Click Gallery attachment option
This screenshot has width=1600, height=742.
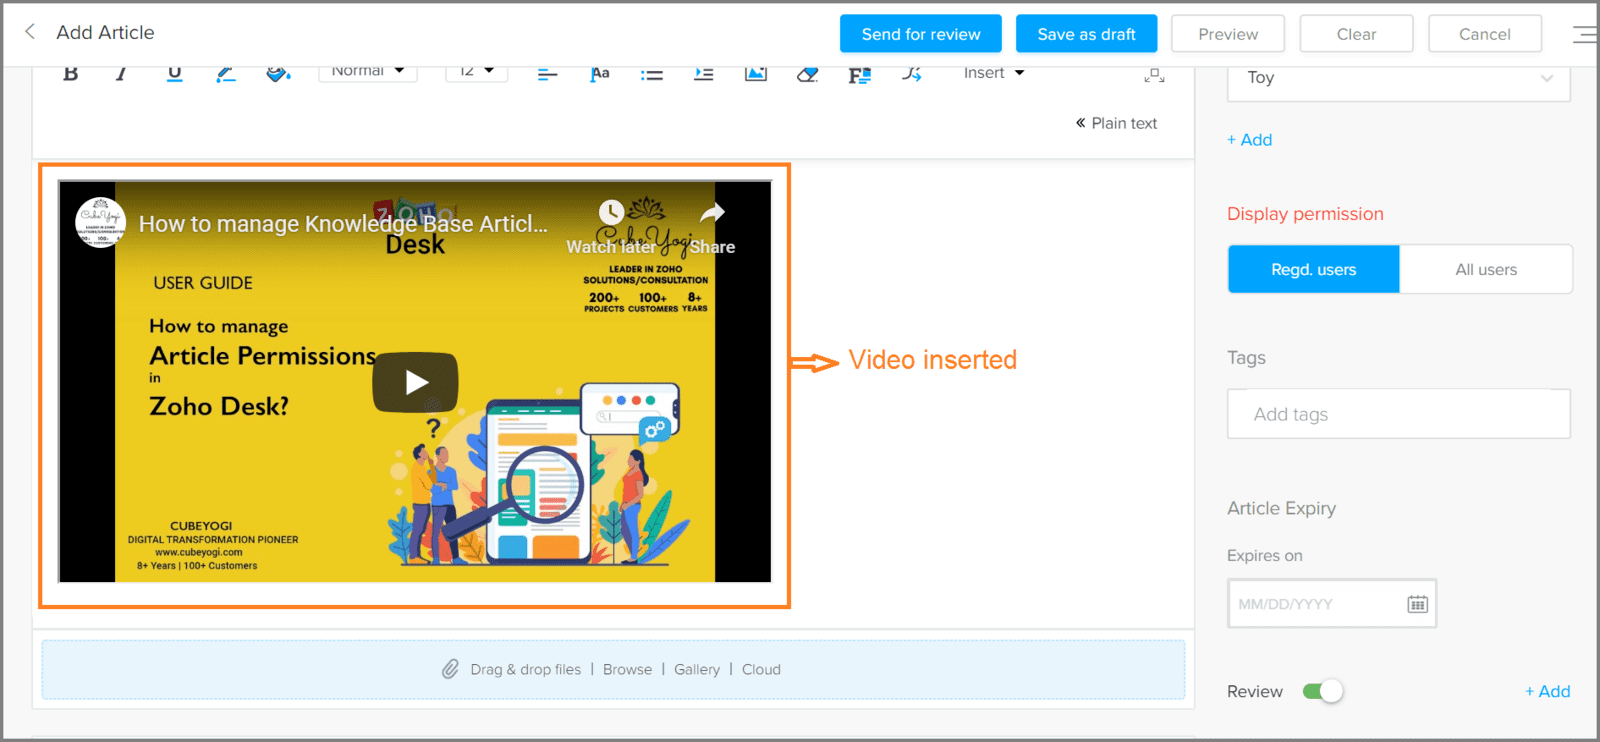pyautogui.click(x=697, y=669)
